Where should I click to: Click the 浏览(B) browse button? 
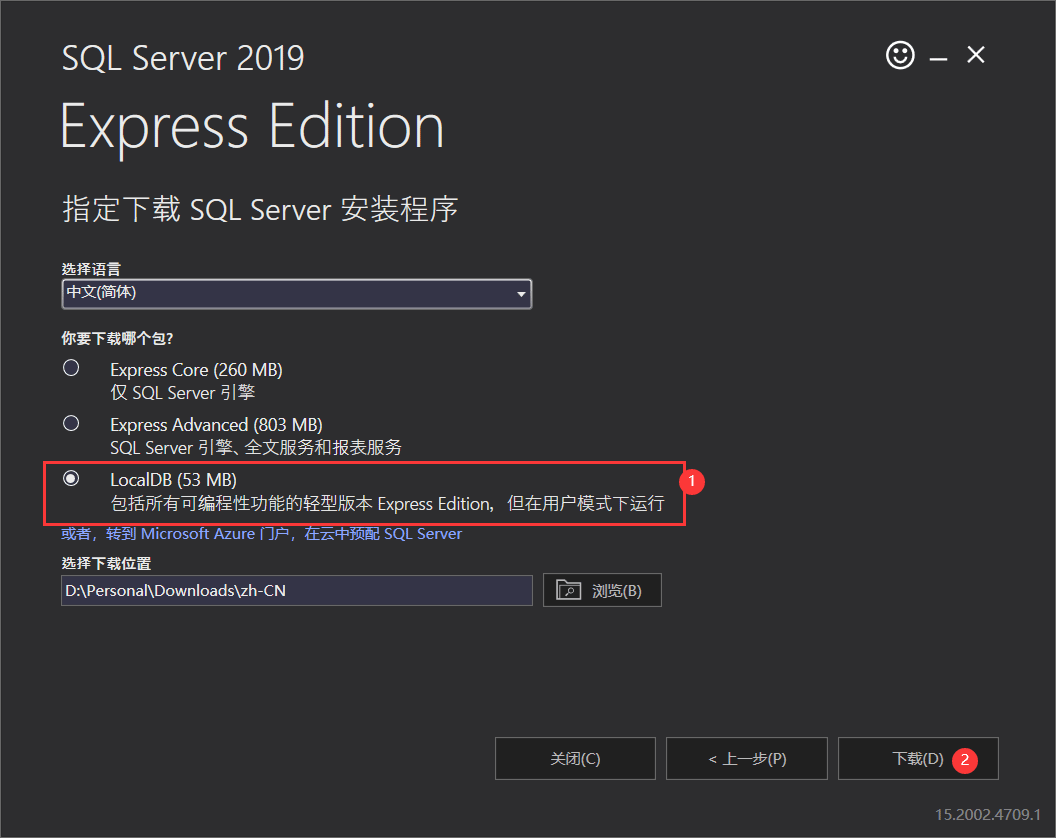click(602, 590)
